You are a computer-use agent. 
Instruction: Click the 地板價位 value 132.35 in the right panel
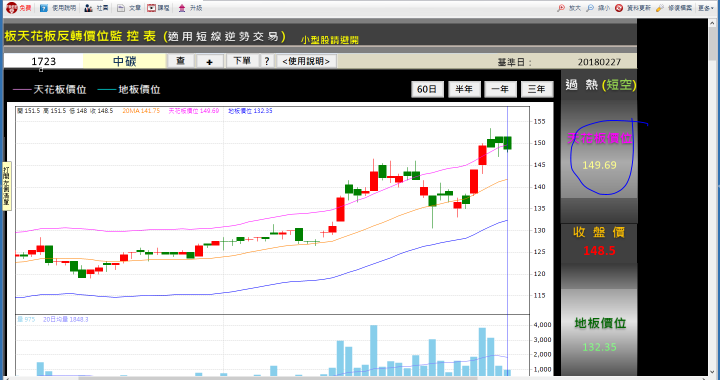(x=599, y=347)
